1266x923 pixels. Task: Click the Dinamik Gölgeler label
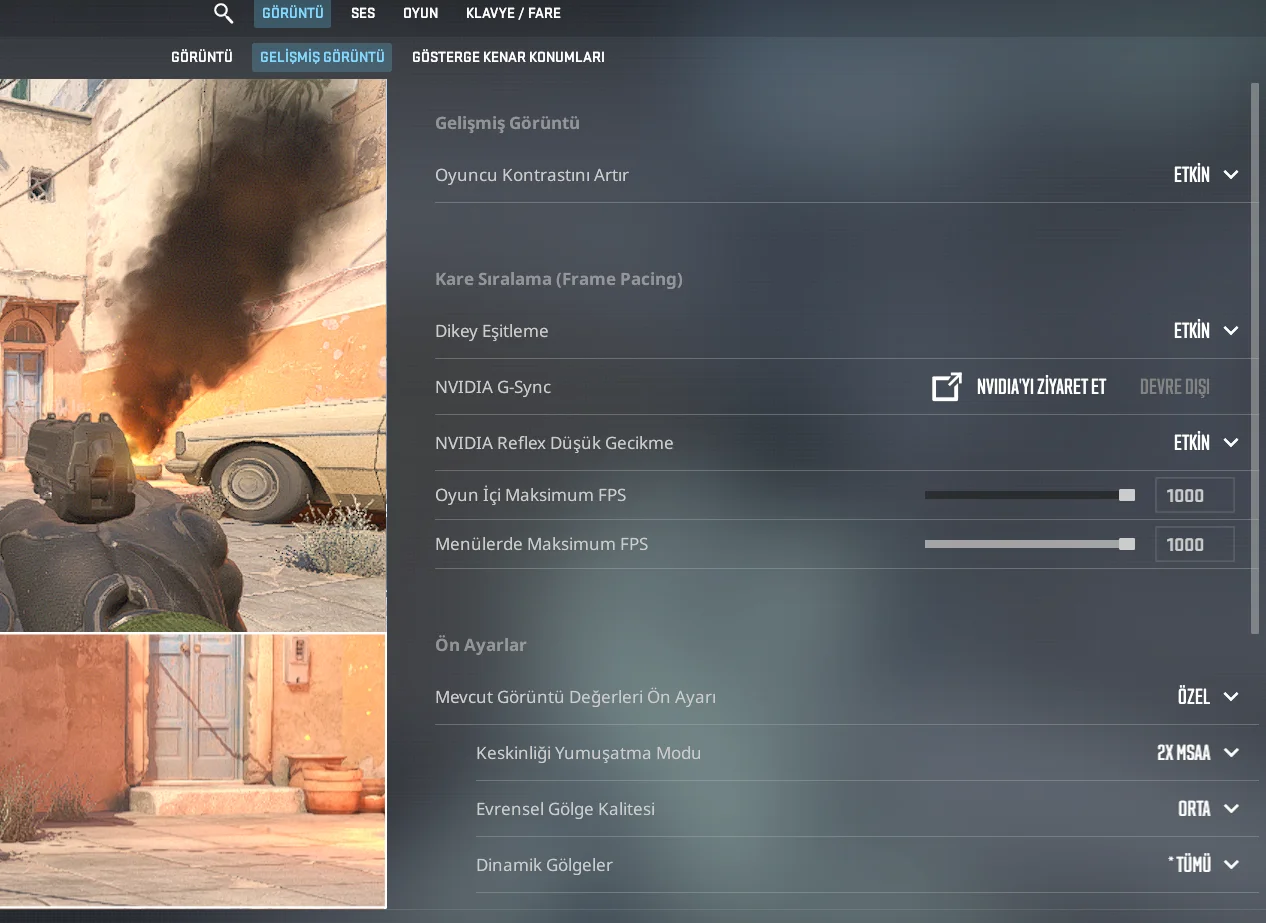pyautogui.click(x=544, y=865)
